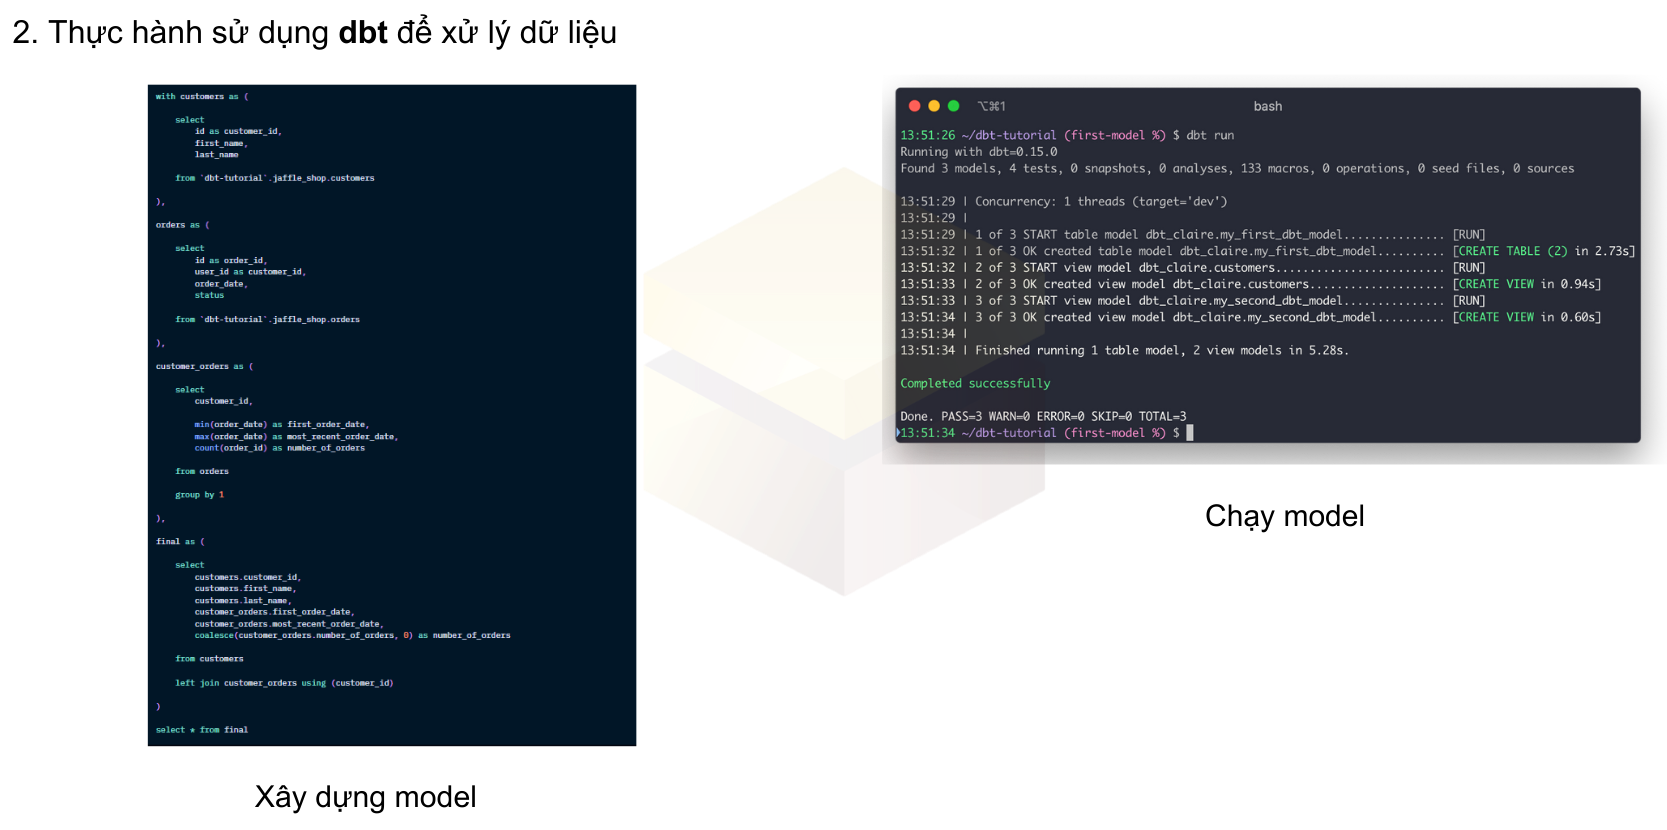Minimize the terminal using the yellow button
The width and height of the screenshot is (1667, 830).
click(x=934, y=106)
